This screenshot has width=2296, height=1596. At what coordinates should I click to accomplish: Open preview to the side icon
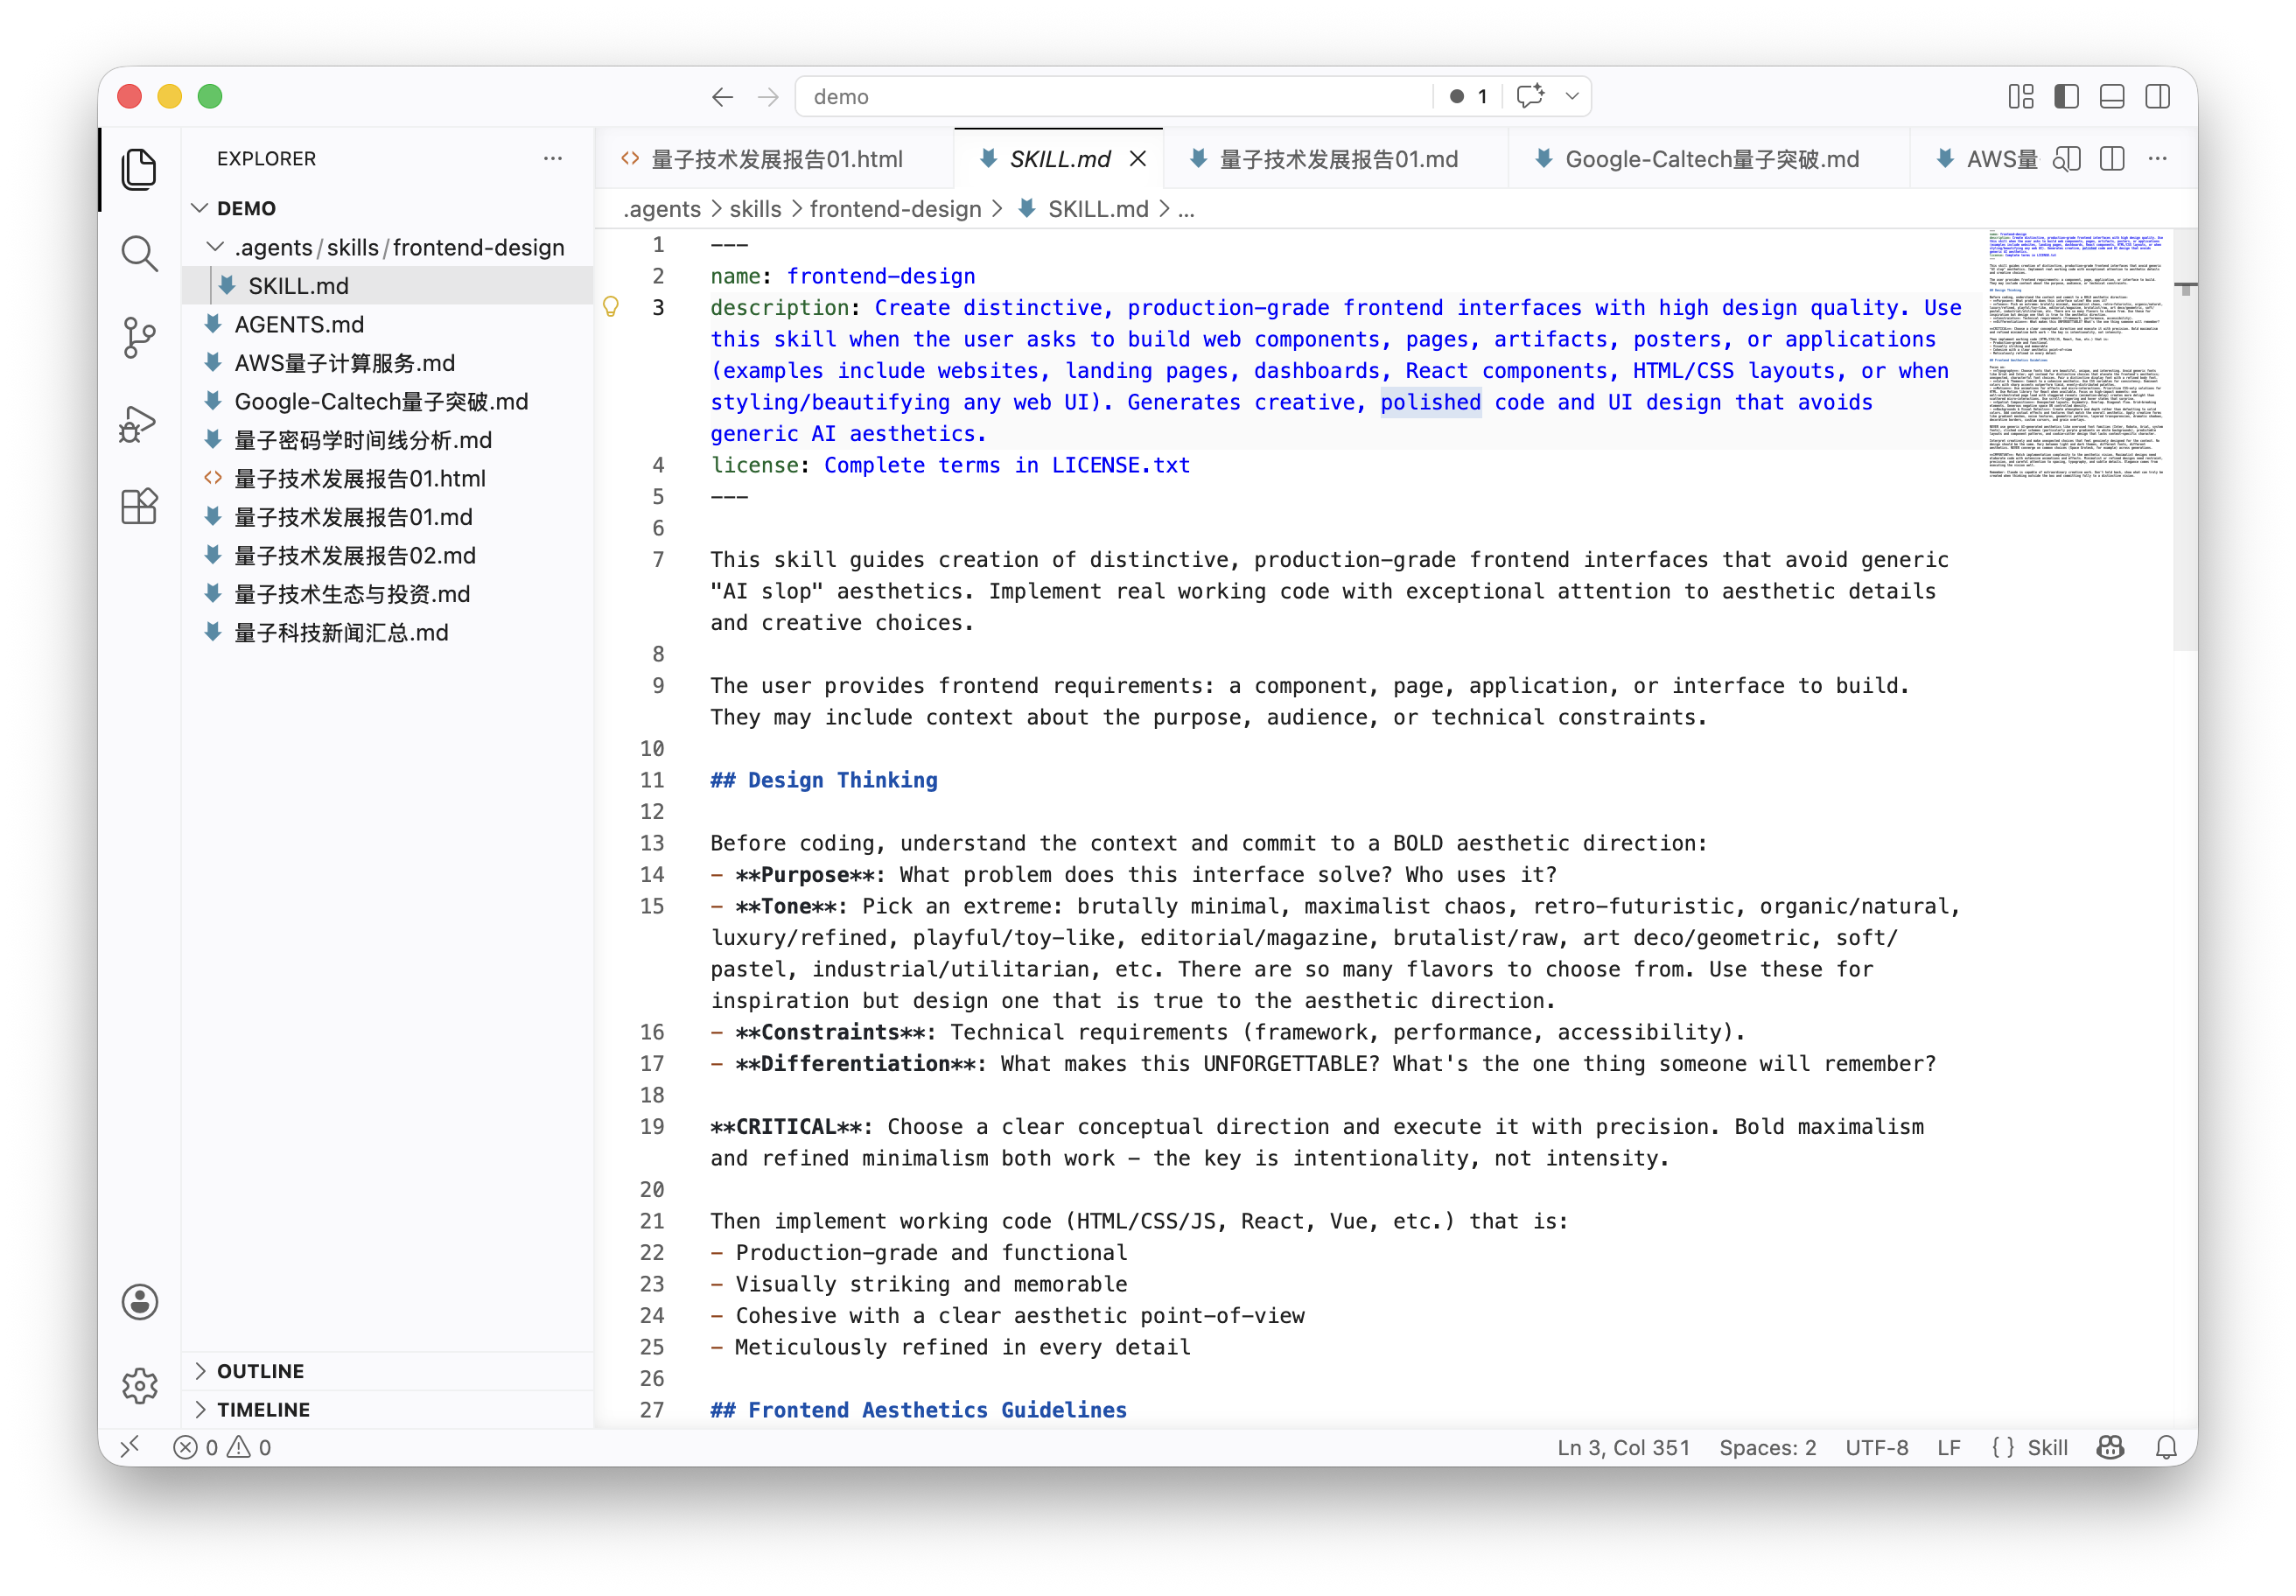pos(2066,159)
